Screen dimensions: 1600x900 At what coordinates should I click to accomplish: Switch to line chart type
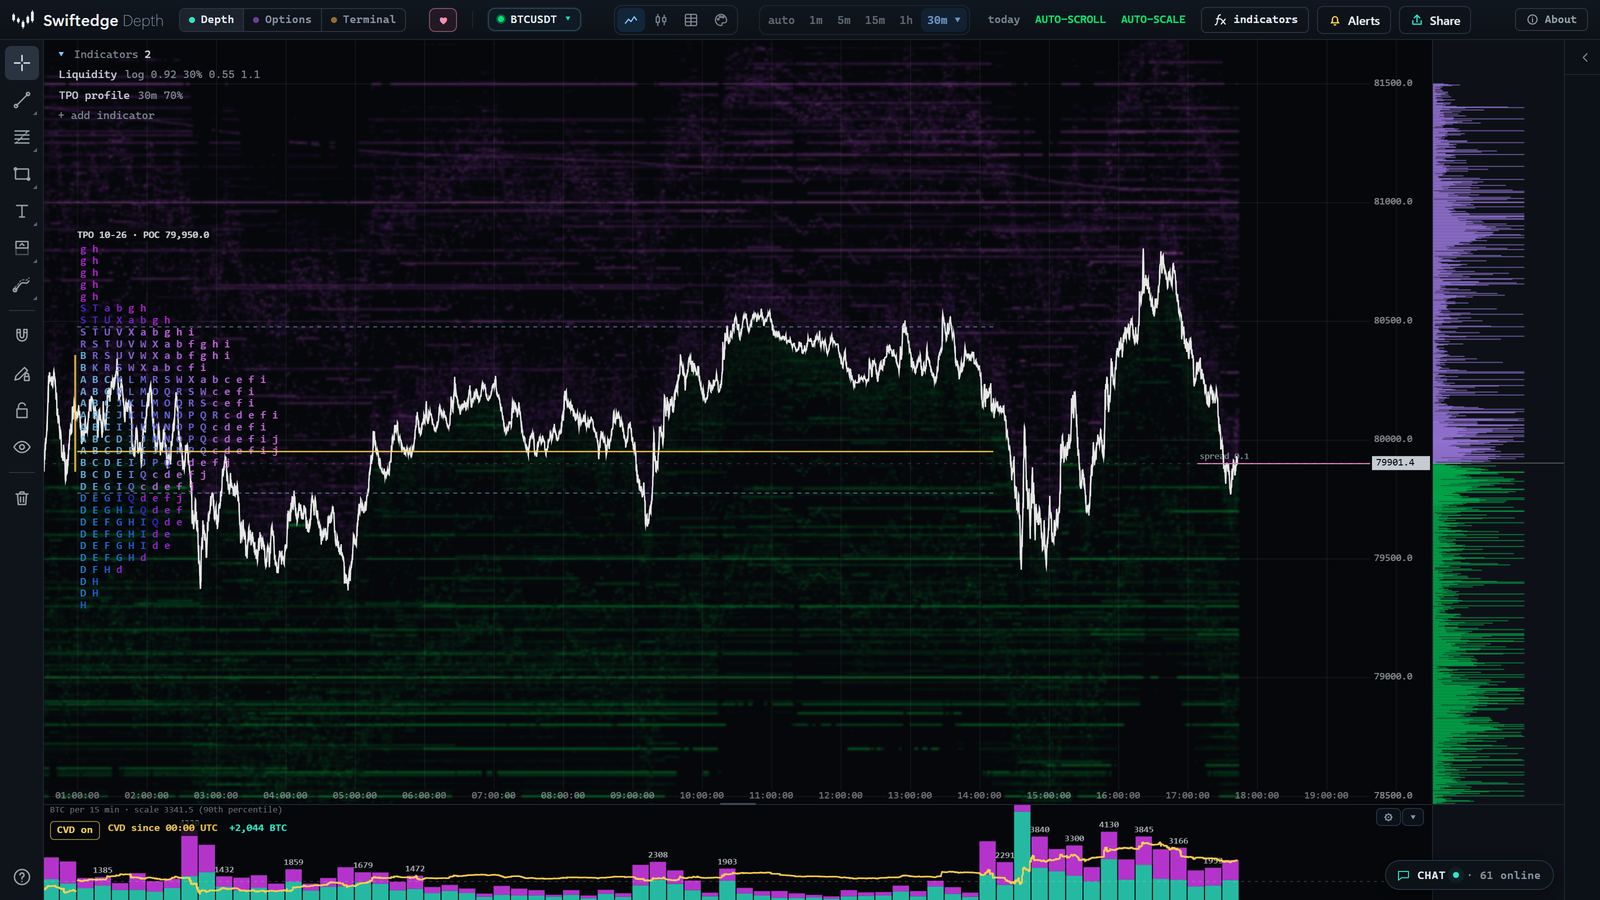click(631, 20)
